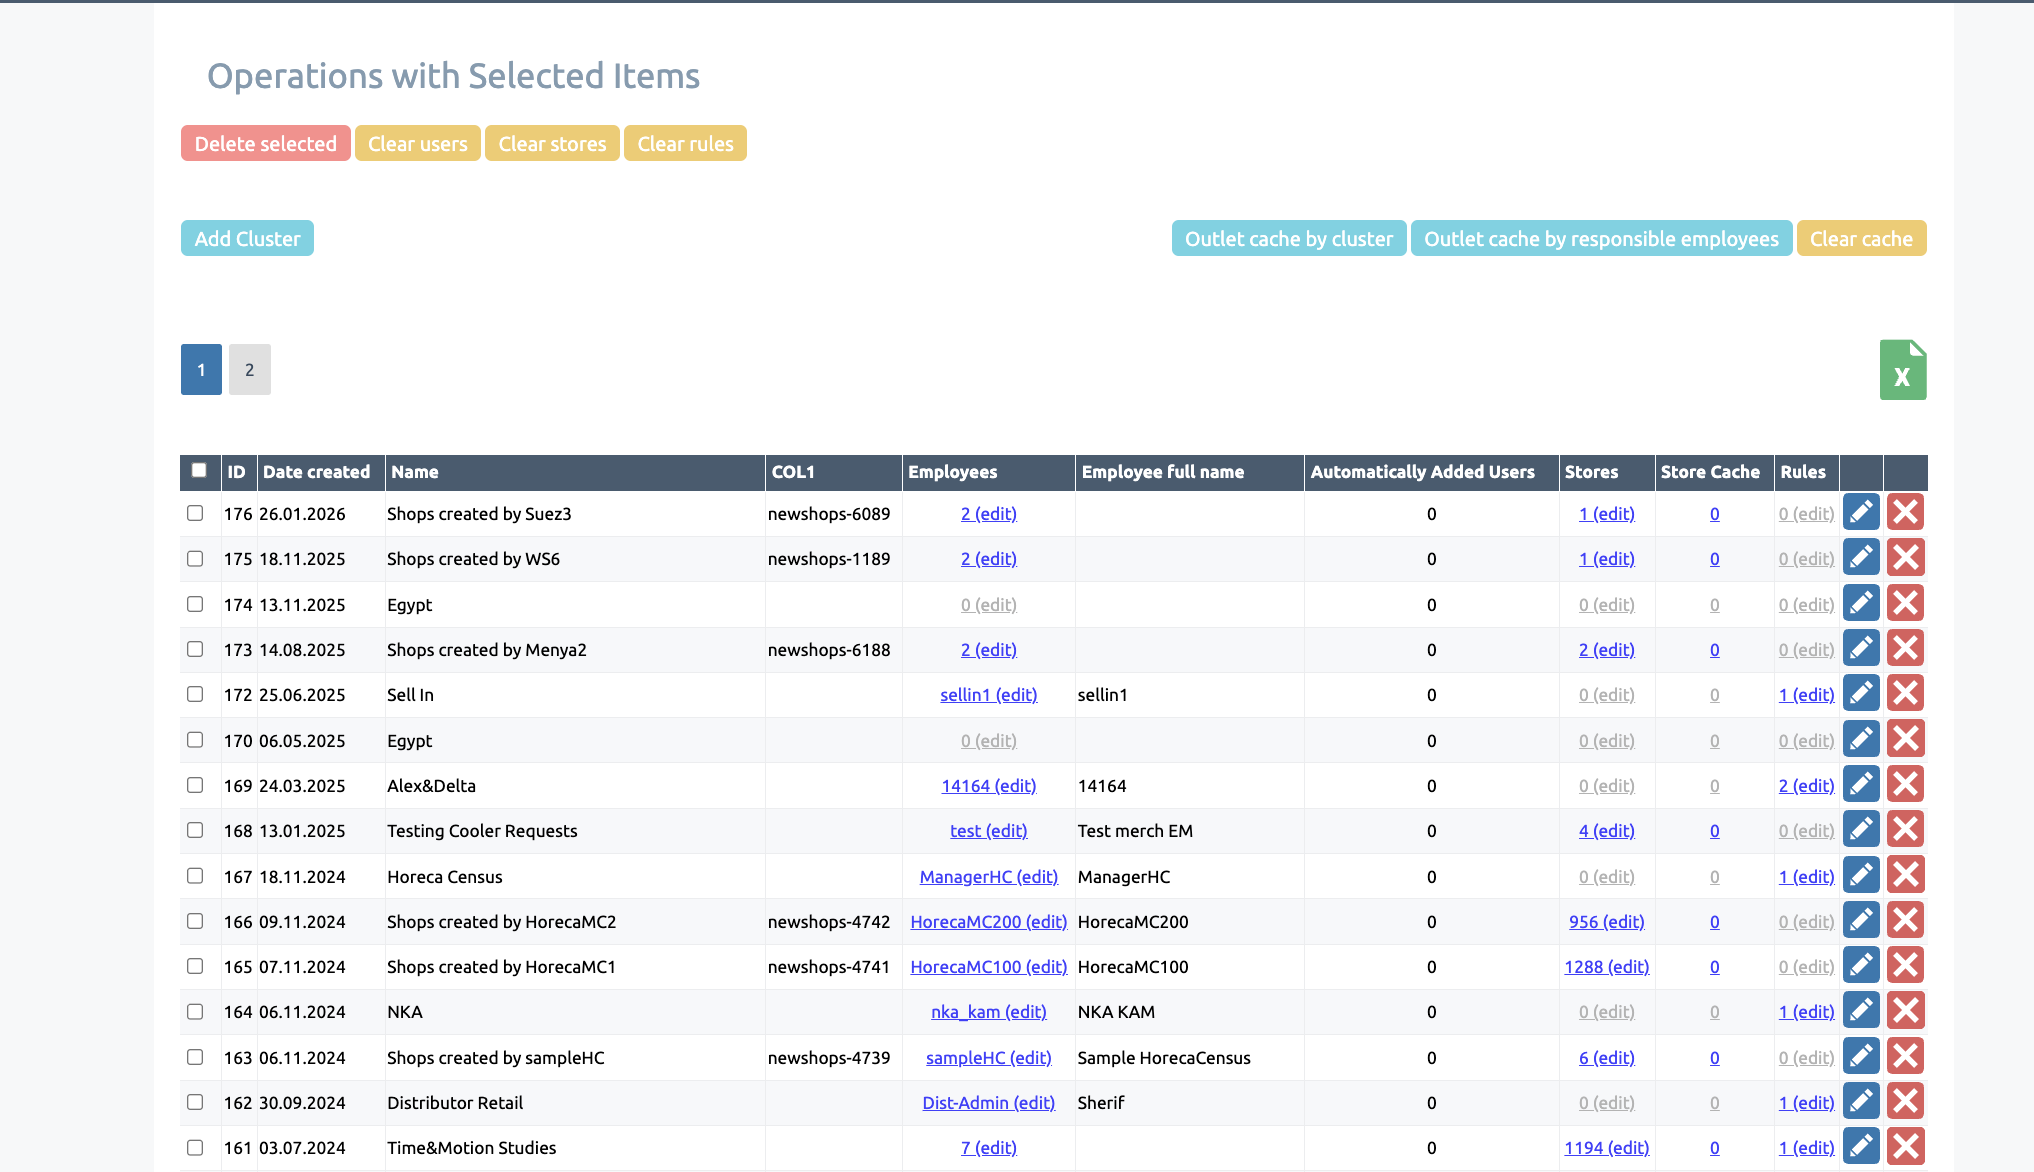Viewport: 2034px width, 1172px height.
Task: Open 1288 (edit) stores link
Action: (1606, 967)
